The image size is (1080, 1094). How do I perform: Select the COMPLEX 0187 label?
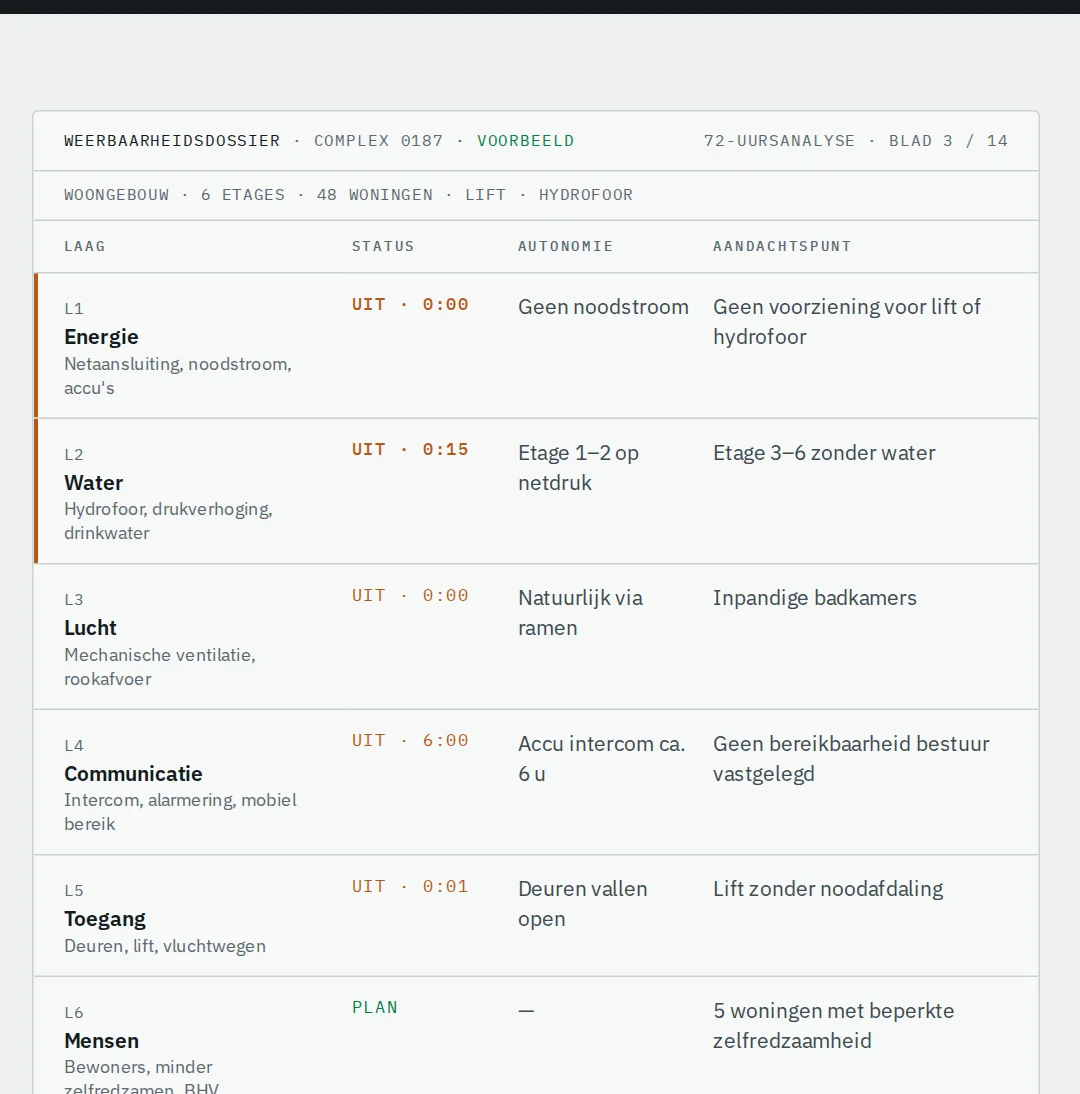[378, 141]
